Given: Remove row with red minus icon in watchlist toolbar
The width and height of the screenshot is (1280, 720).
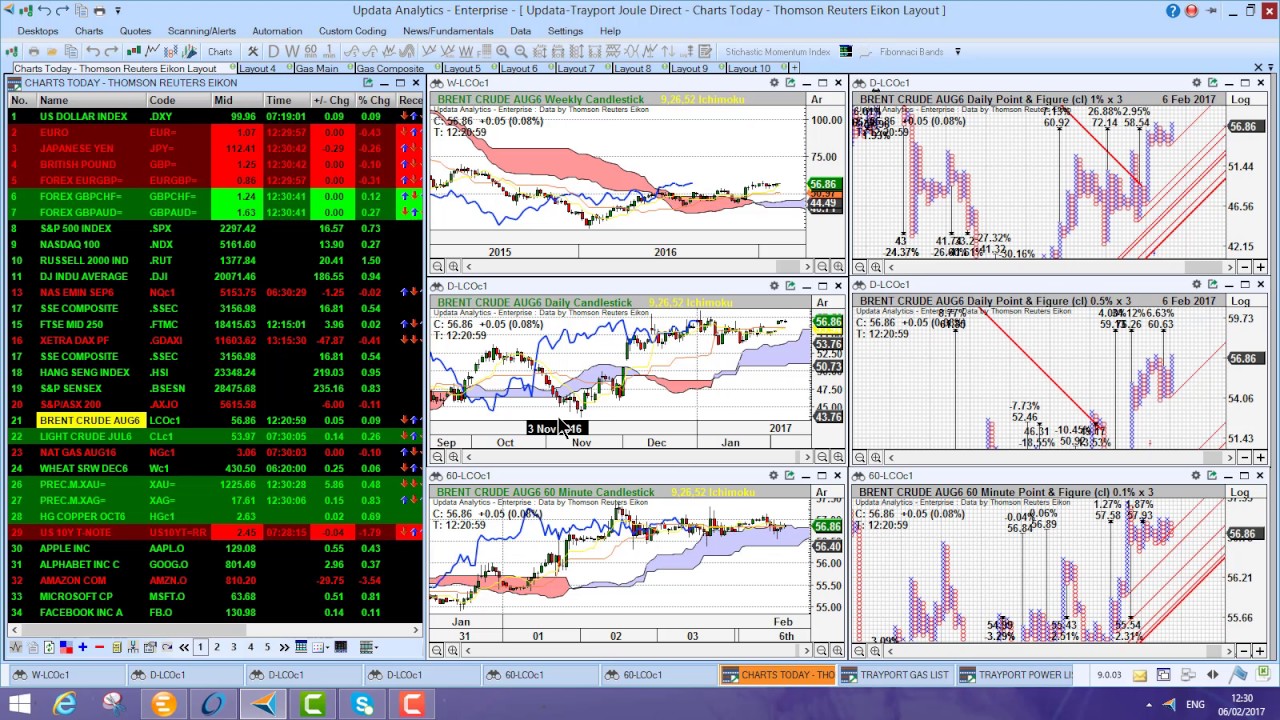Looking at the screenshot, I should coord(99,647).
